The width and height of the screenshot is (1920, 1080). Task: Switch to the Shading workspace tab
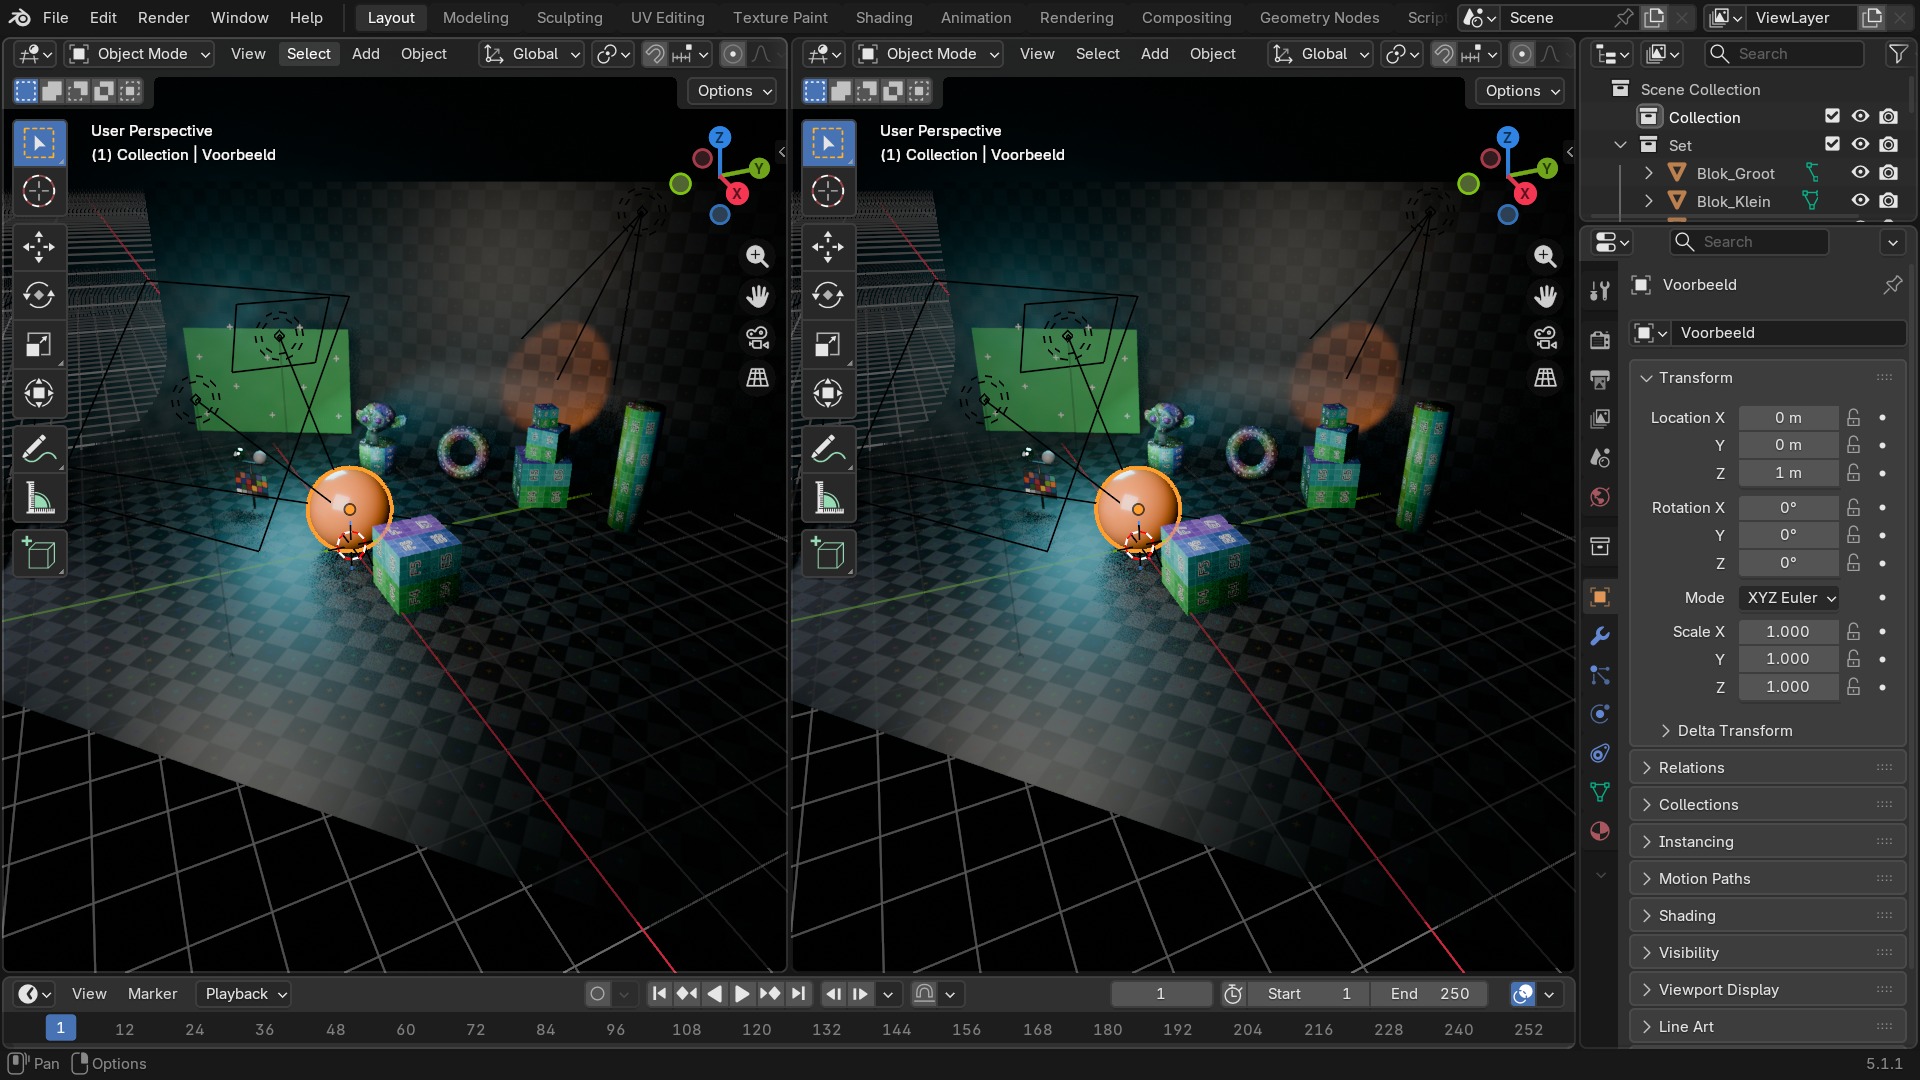click(884, 18)
